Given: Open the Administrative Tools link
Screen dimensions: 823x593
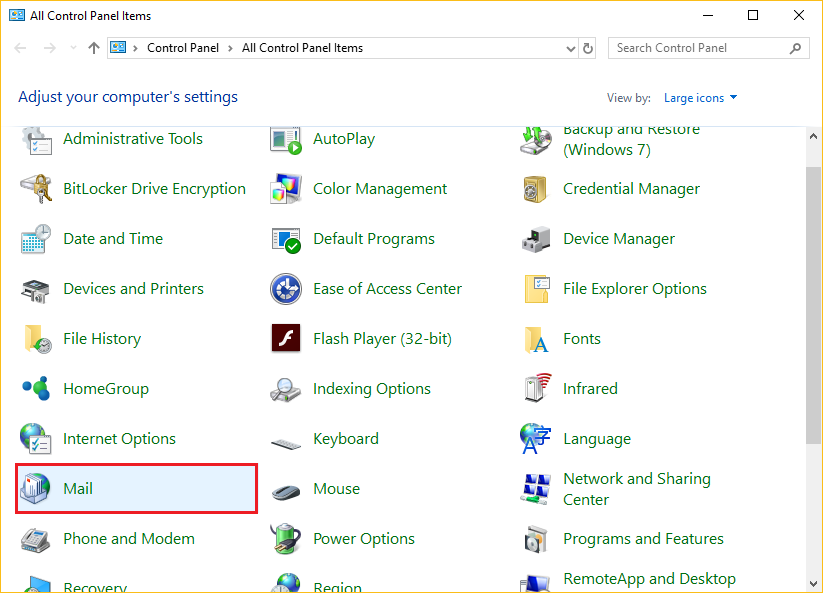Looking at the screenshot, I should pyautogui.click(x=133, y=139).
